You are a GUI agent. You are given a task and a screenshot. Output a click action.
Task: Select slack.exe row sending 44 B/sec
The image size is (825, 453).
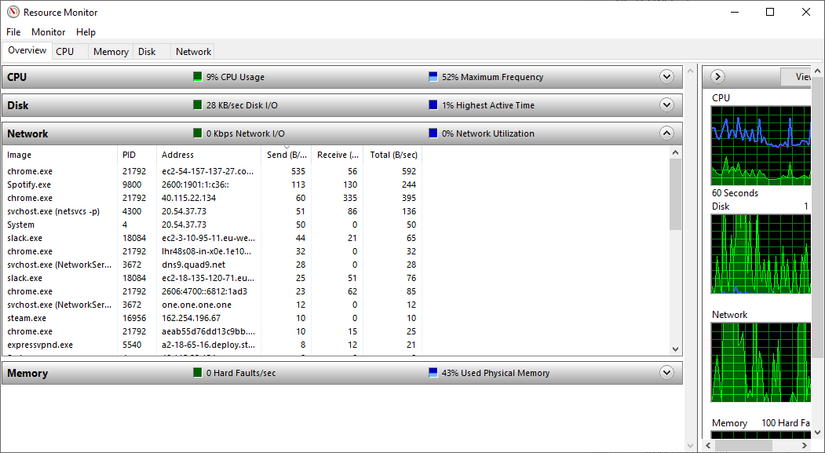212,238
